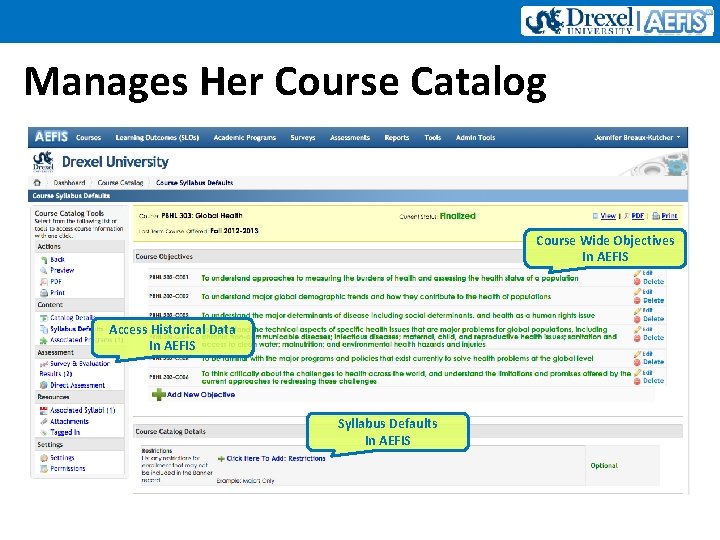
Task: Go to the home icon in breadcrumb
Action: pos(37,182)
